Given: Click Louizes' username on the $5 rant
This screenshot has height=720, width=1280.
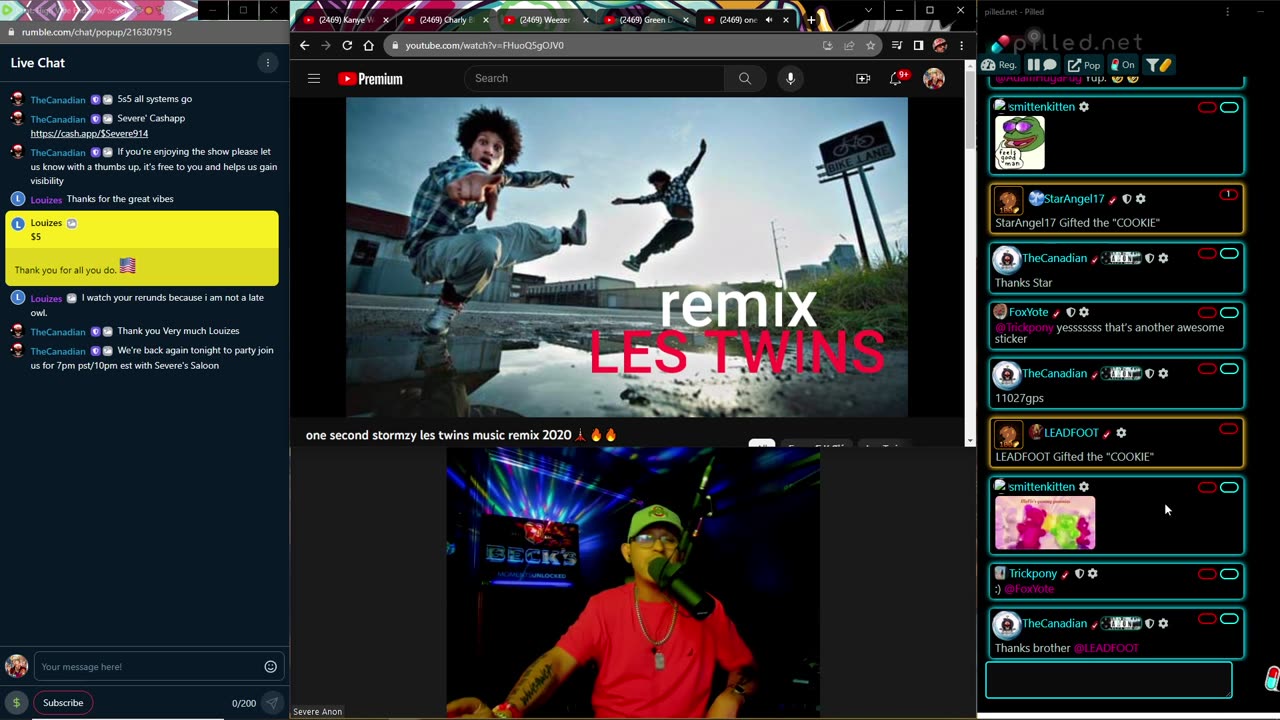Looking at the screenshot, I should (46, 223).
